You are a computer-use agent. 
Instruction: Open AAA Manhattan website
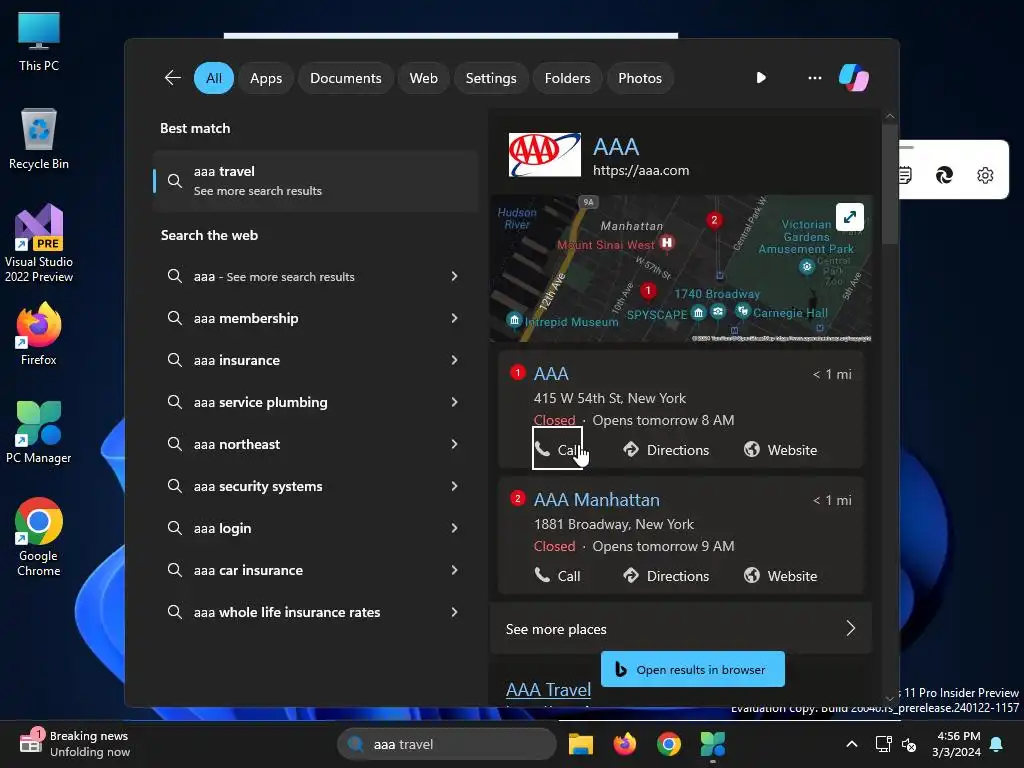(x=780, y=575)
